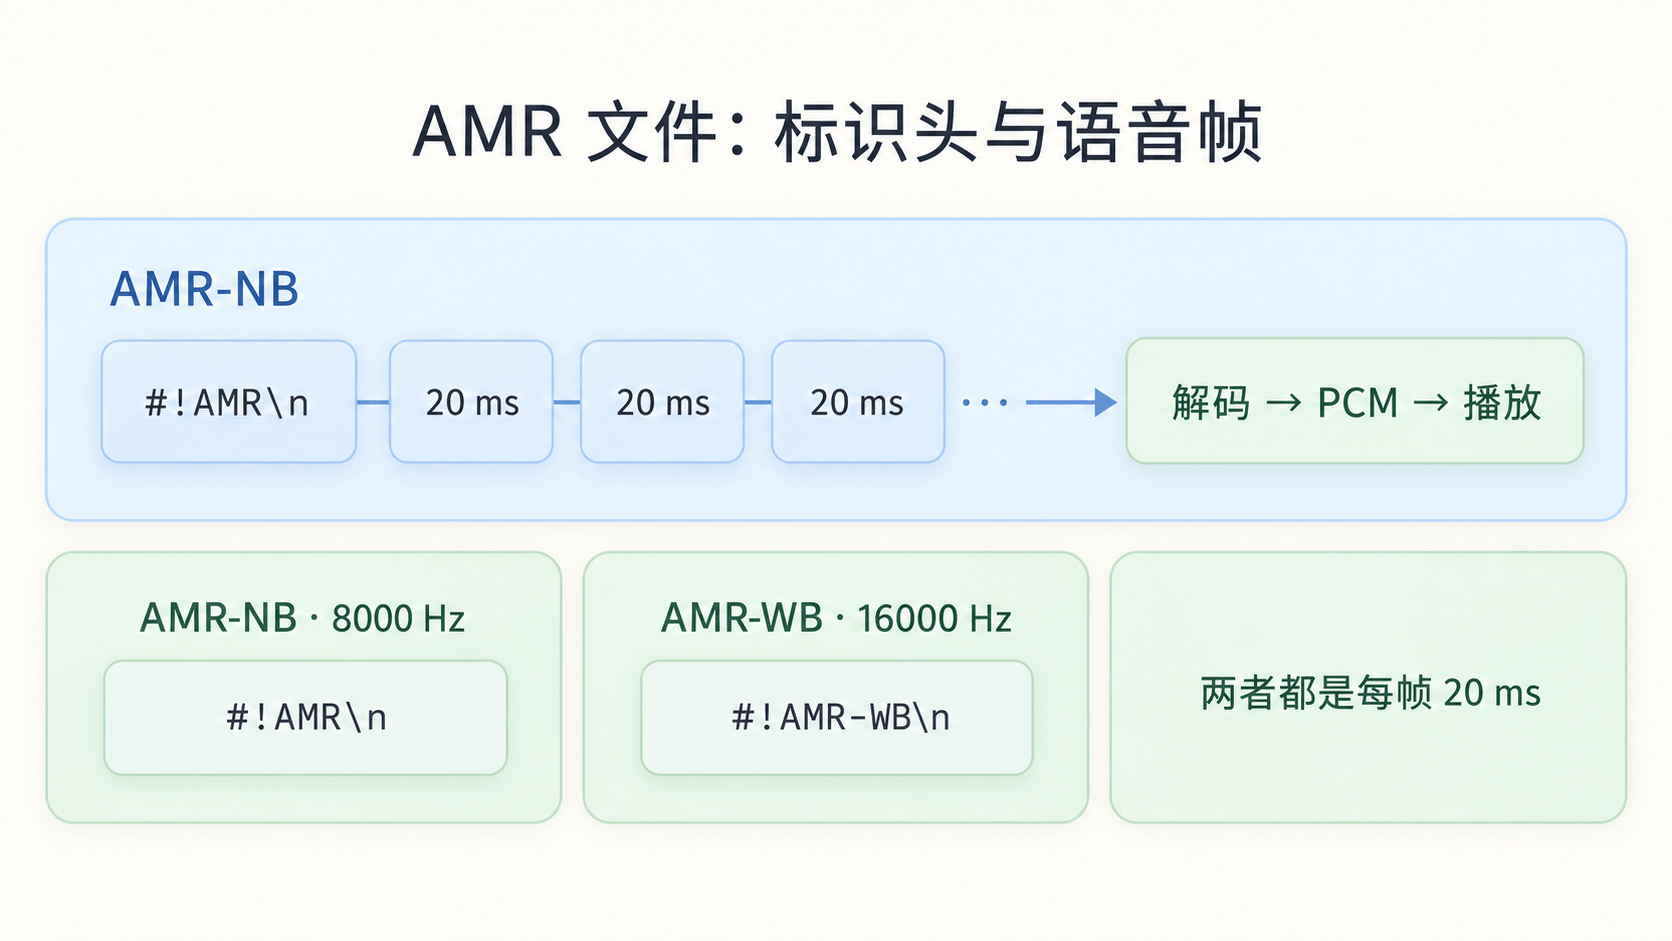Click the third '20 ms' frame box before ellipsis
The width and height of the screenshot is (1672, 941).
click(858, 402)
